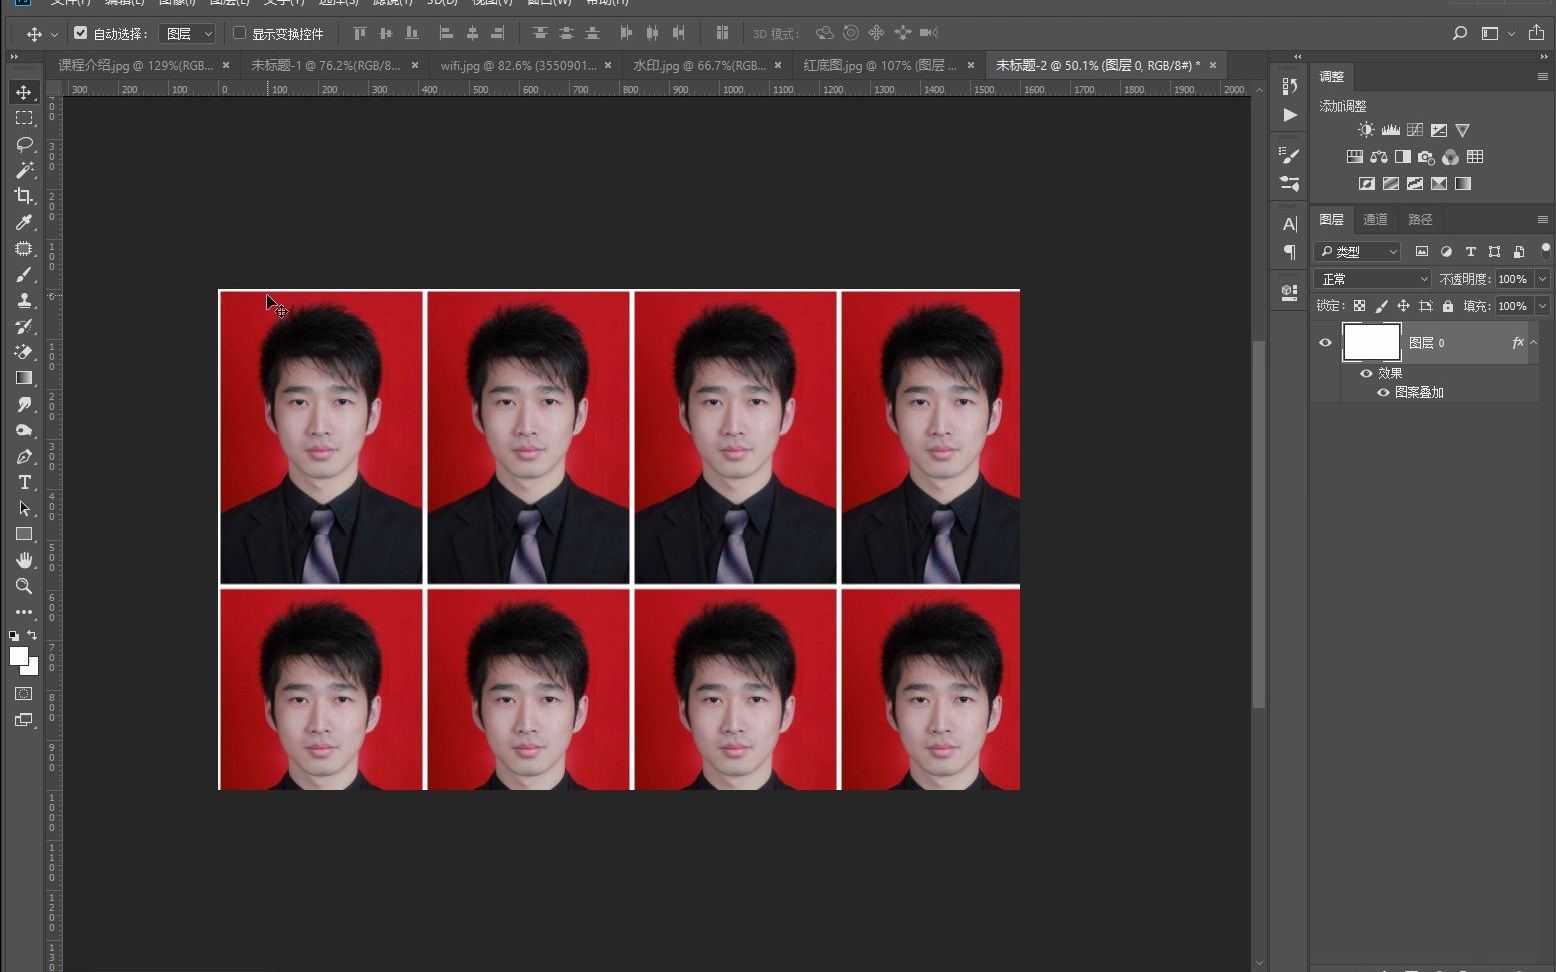Open the search icon in options bar
Image resolution: width=1556 pixels, height=972 pixels.
coord(1460,33)
